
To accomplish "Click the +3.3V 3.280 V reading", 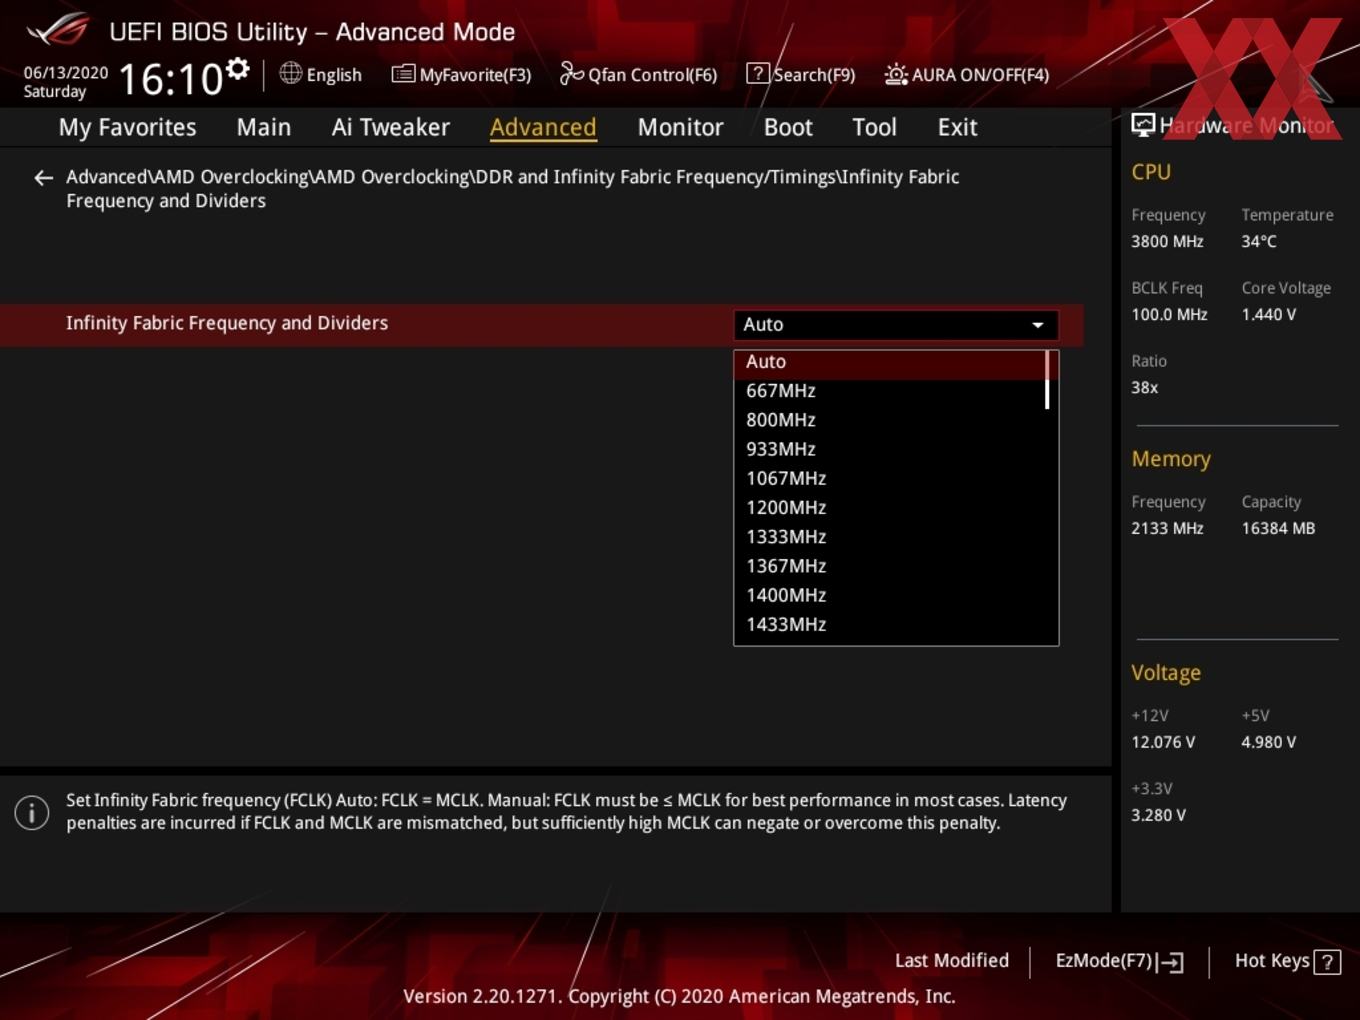I will point(1158,815).
